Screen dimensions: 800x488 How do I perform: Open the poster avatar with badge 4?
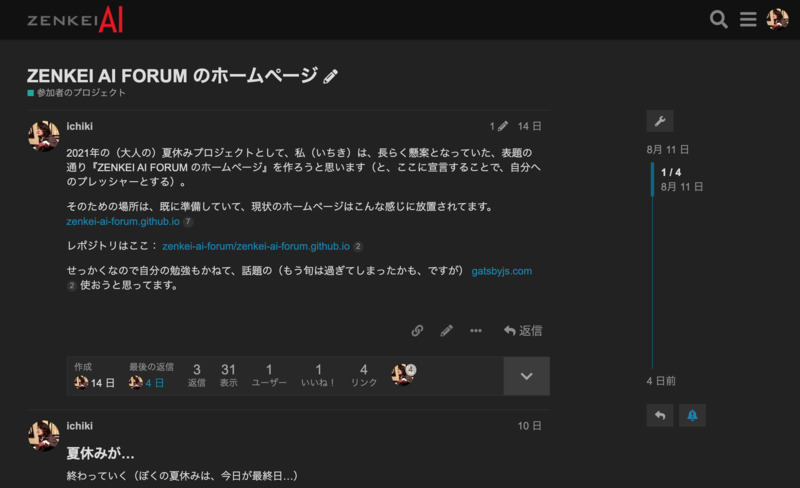(403, 375)
